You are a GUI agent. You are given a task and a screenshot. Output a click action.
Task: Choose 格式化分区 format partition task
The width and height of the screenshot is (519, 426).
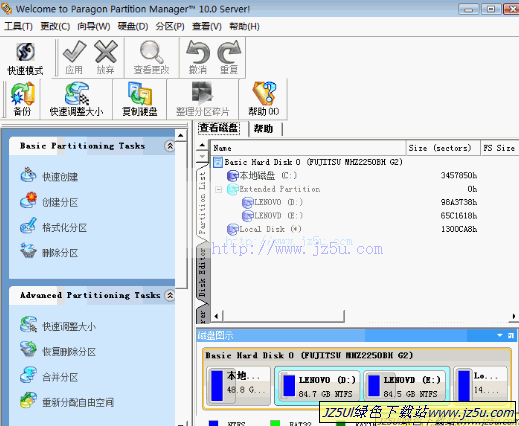coord(54,227)
